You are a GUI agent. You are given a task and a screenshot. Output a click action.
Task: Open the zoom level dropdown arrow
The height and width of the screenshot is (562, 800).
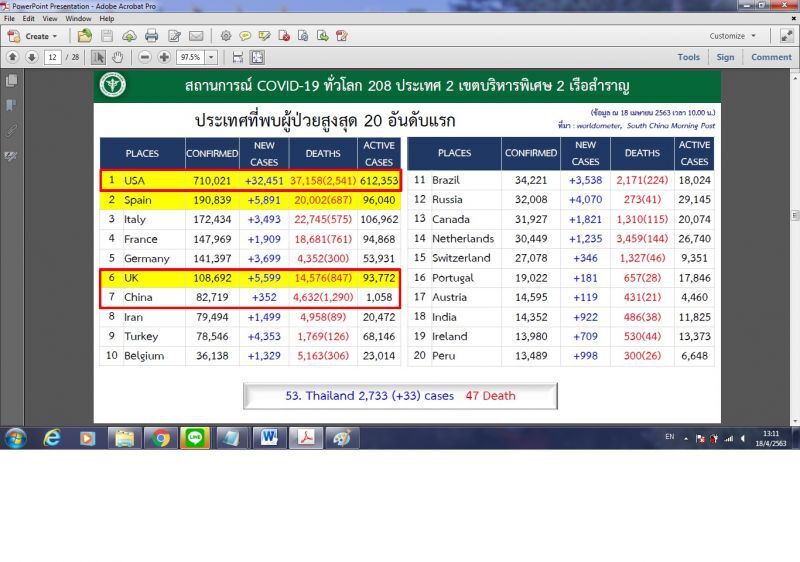click(x=211, y=57)
